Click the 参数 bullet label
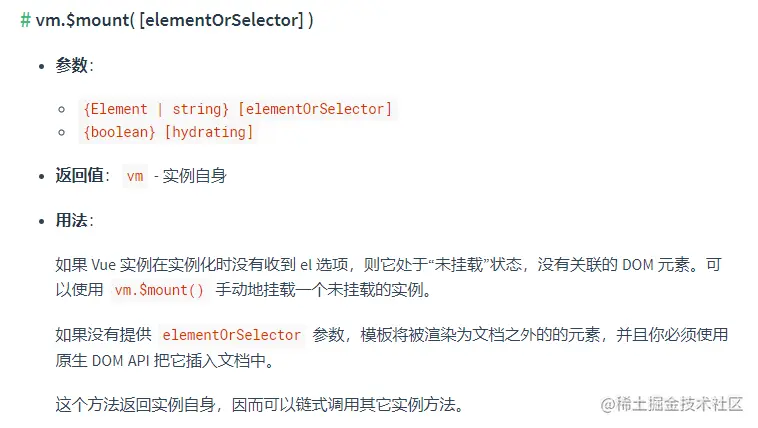This screenshot has height=428, width=758. pos(73,65)
